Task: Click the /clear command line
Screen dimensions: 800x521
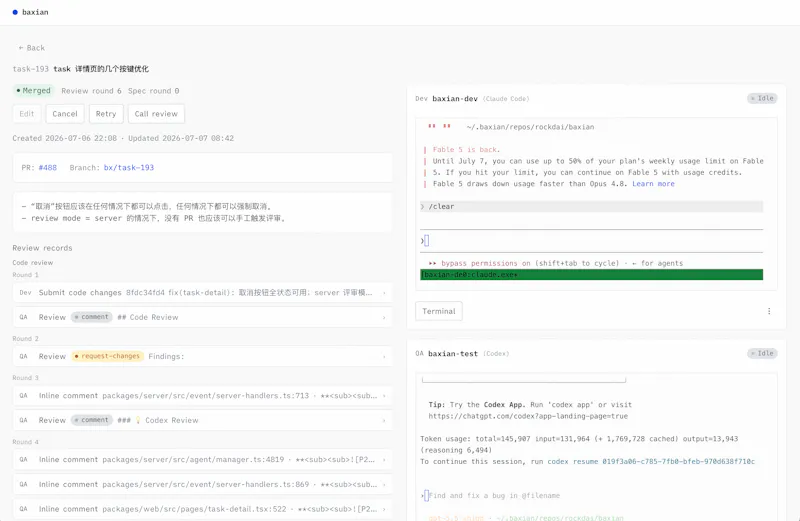Action: pyautogui.click(x=591, y=207)
